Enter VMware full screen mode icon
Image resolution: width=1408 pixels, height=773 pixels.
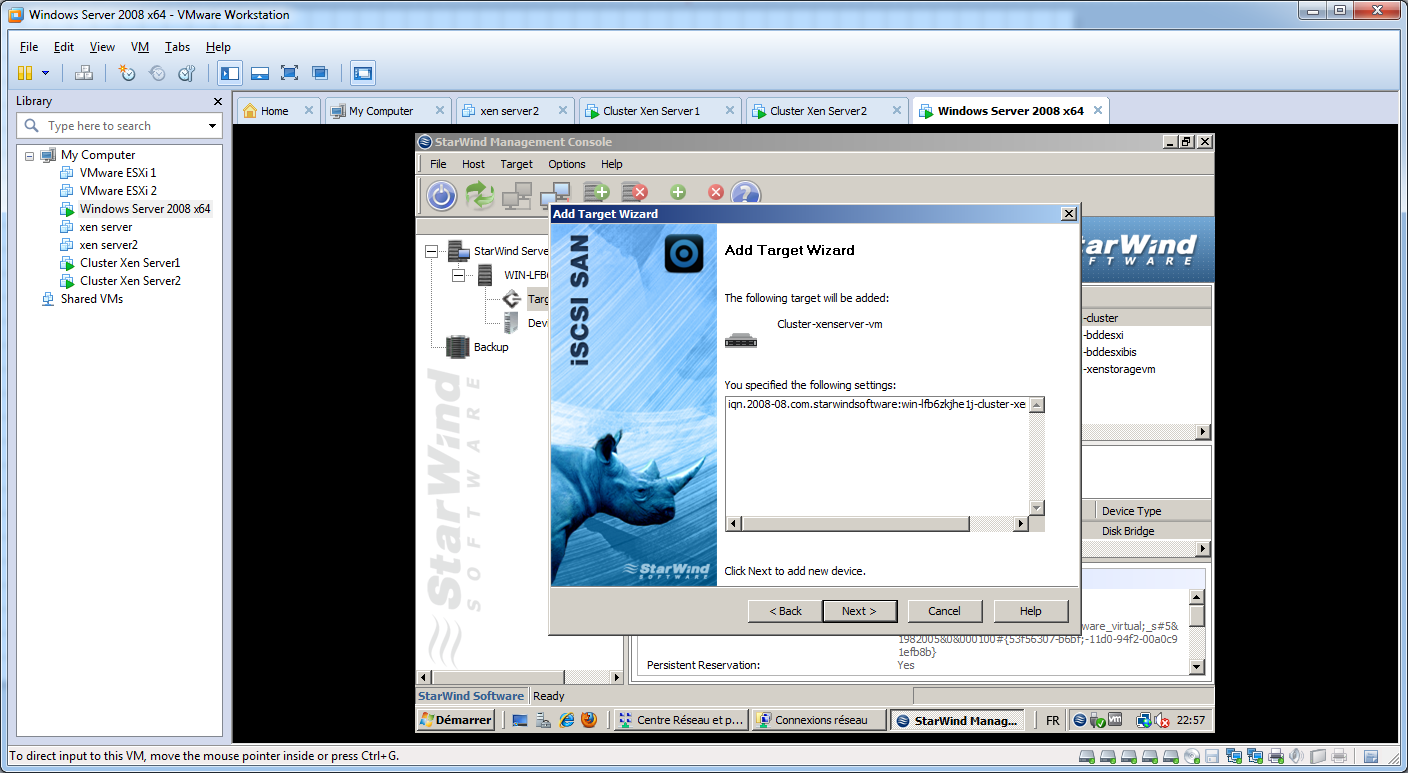tap(289, 73)
